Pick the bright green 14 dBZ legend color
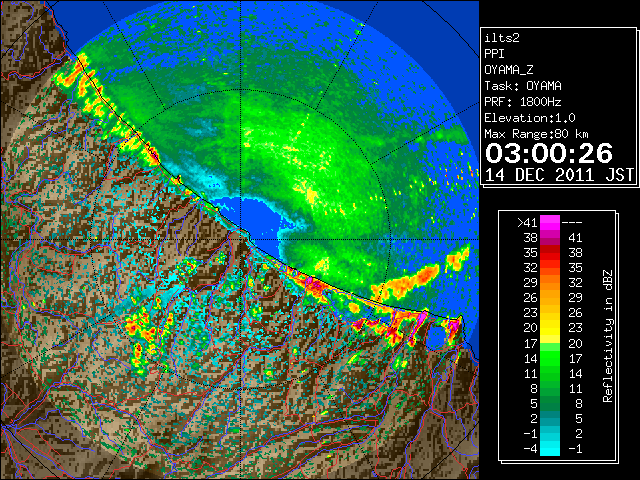640x480 pixels. 550,358
